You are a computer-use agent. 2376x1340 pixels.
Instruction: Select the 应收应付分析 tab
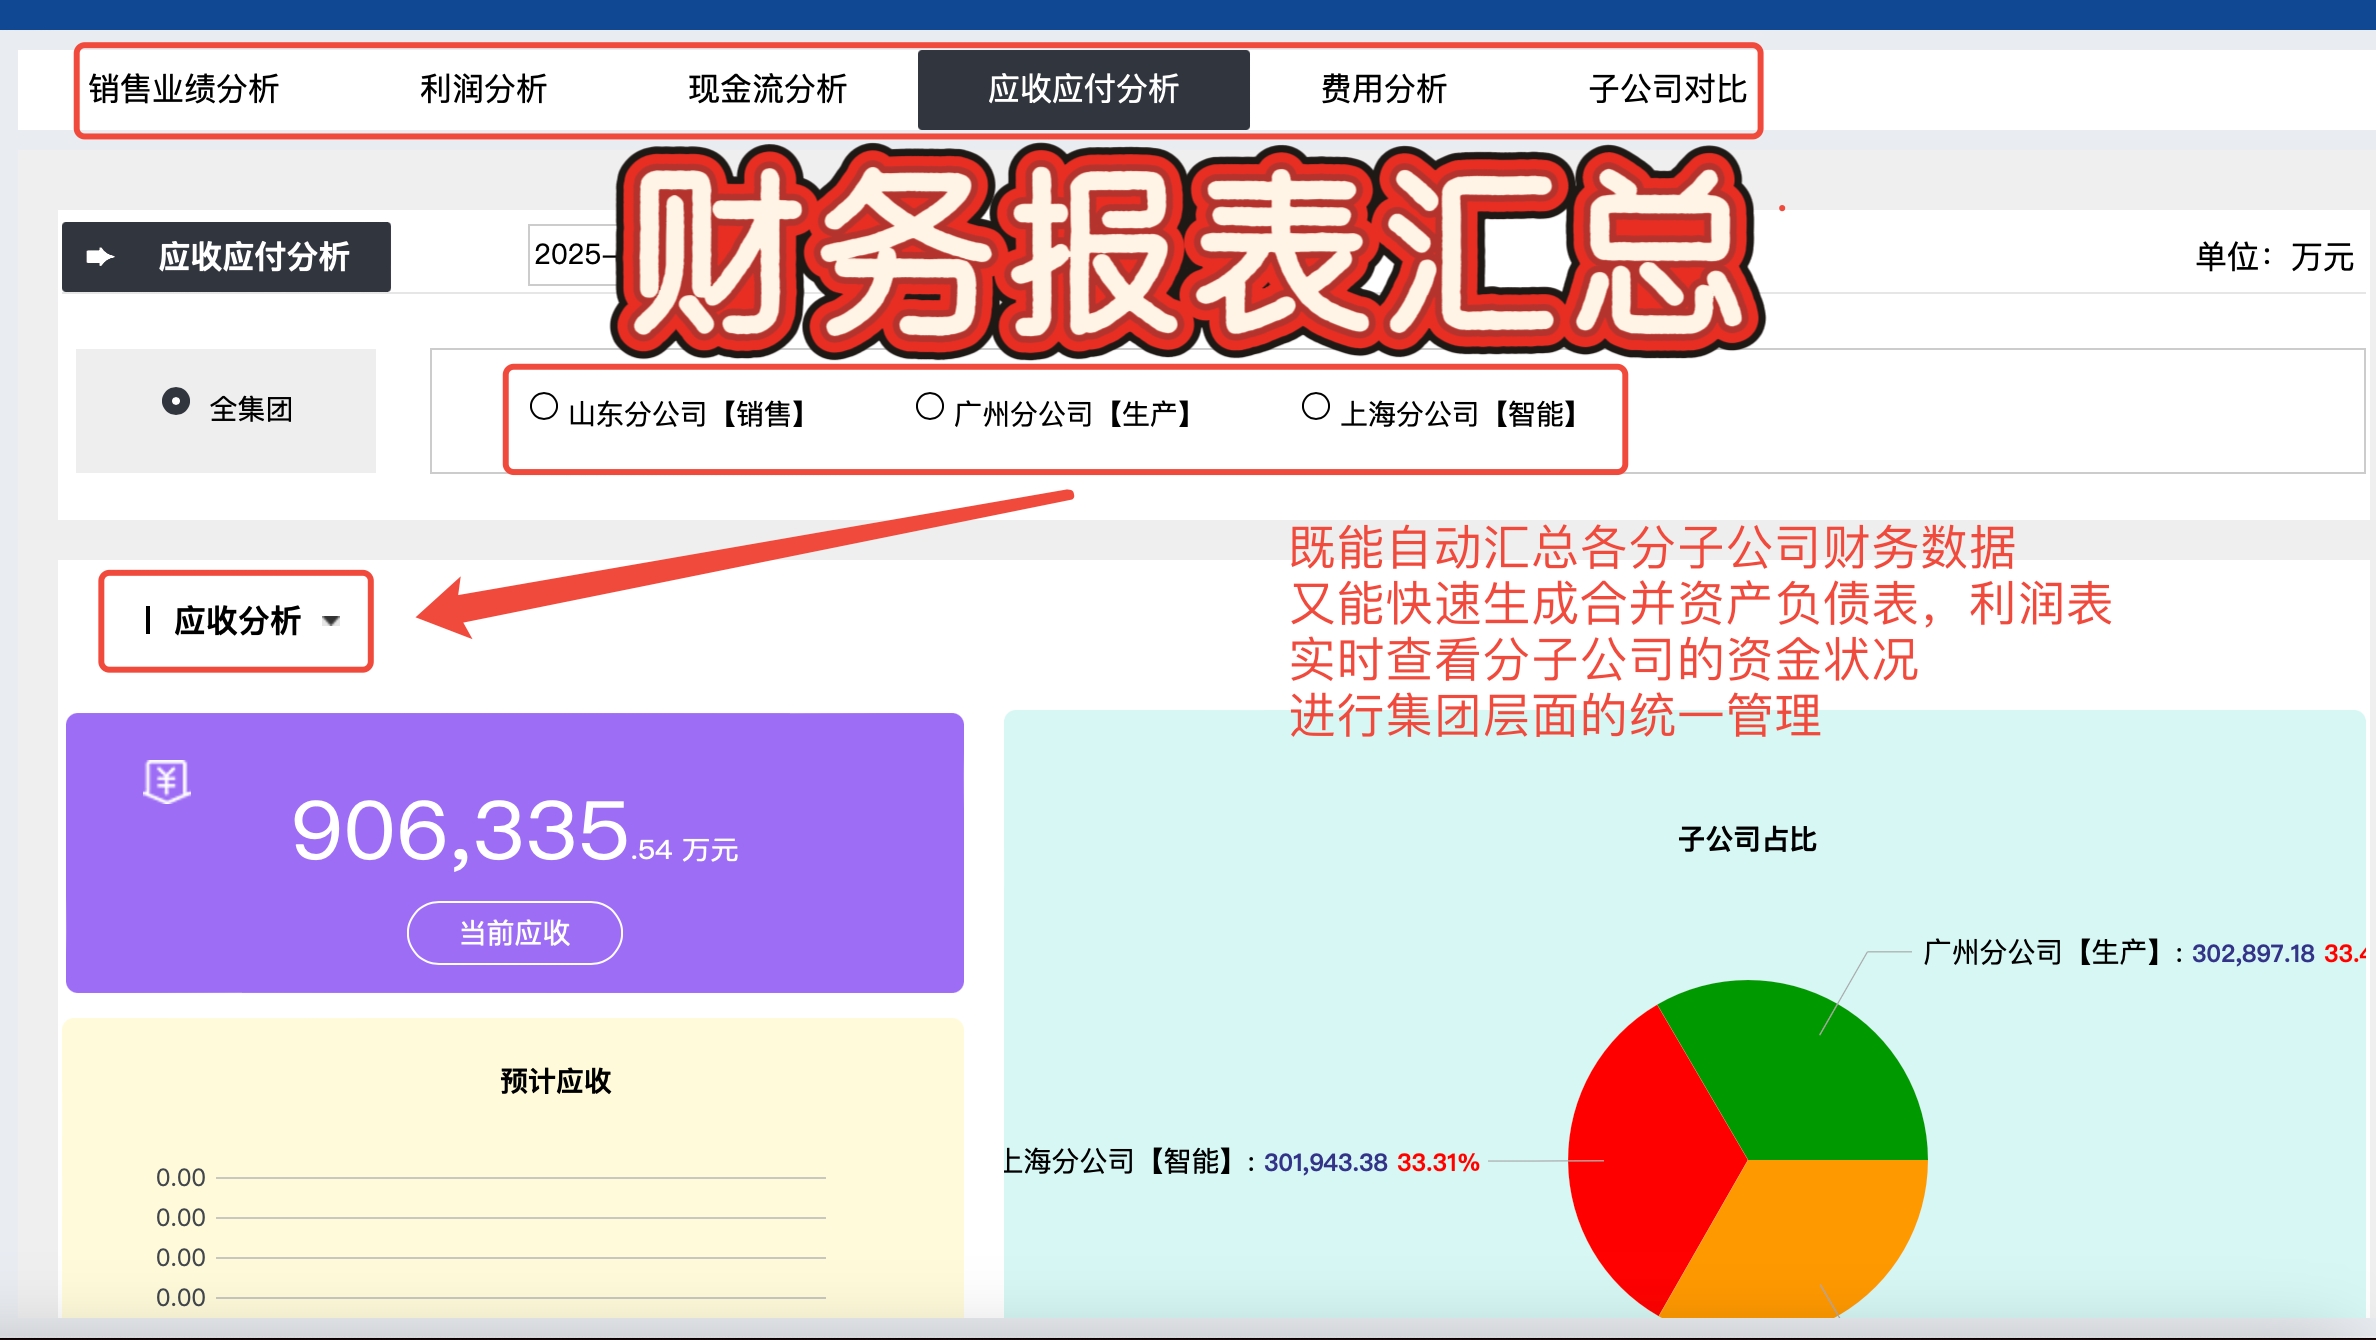click(x=1084, y=89)
